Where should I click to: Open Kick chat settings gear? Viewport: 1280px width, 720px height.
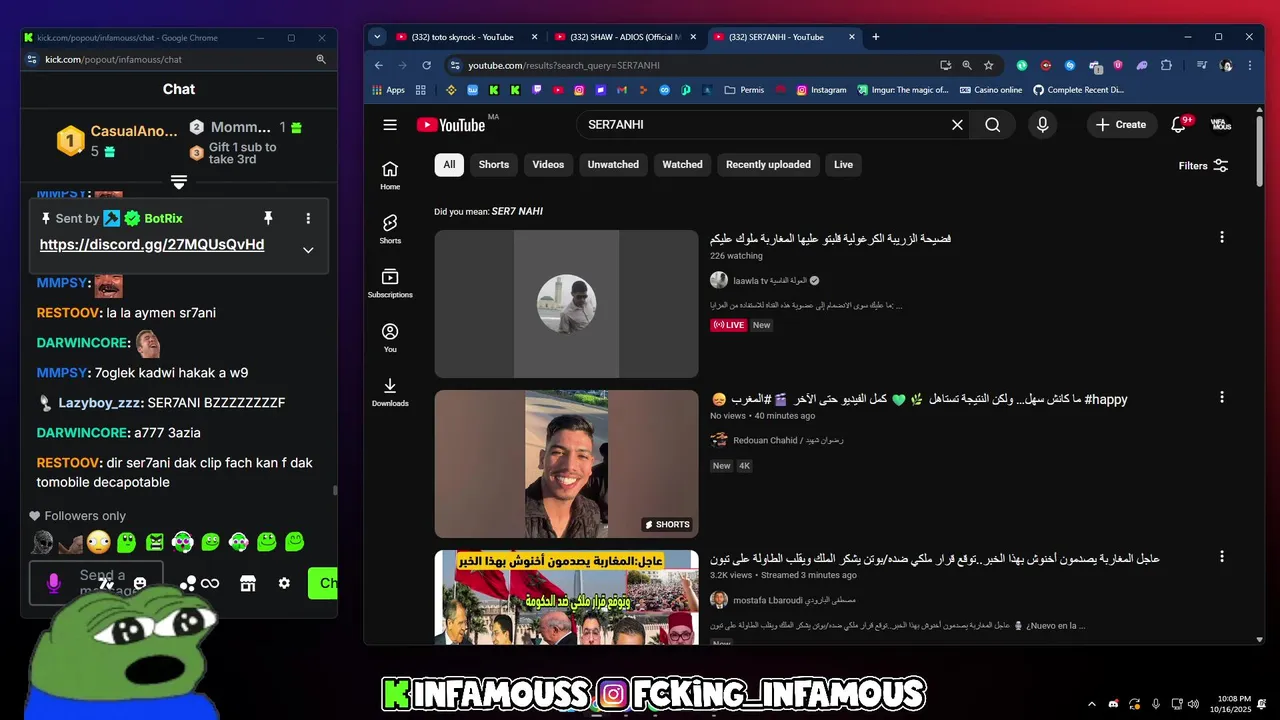click(284, 583)
